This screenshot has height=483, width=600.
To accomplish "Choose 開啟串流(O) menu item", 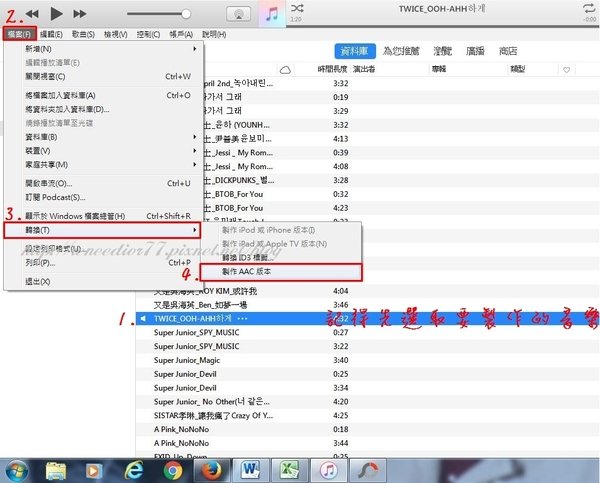I will pyautogui.click(x=103, y=183).
